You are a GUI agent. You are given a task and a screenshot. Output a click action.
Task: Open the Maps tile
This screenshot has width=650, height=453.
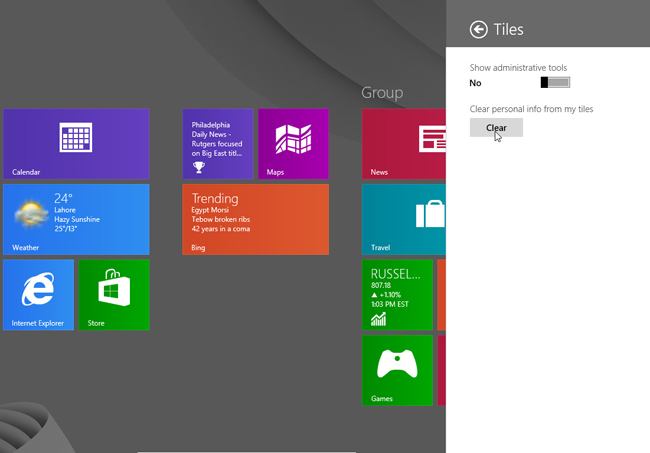click(x=293, y=144)
